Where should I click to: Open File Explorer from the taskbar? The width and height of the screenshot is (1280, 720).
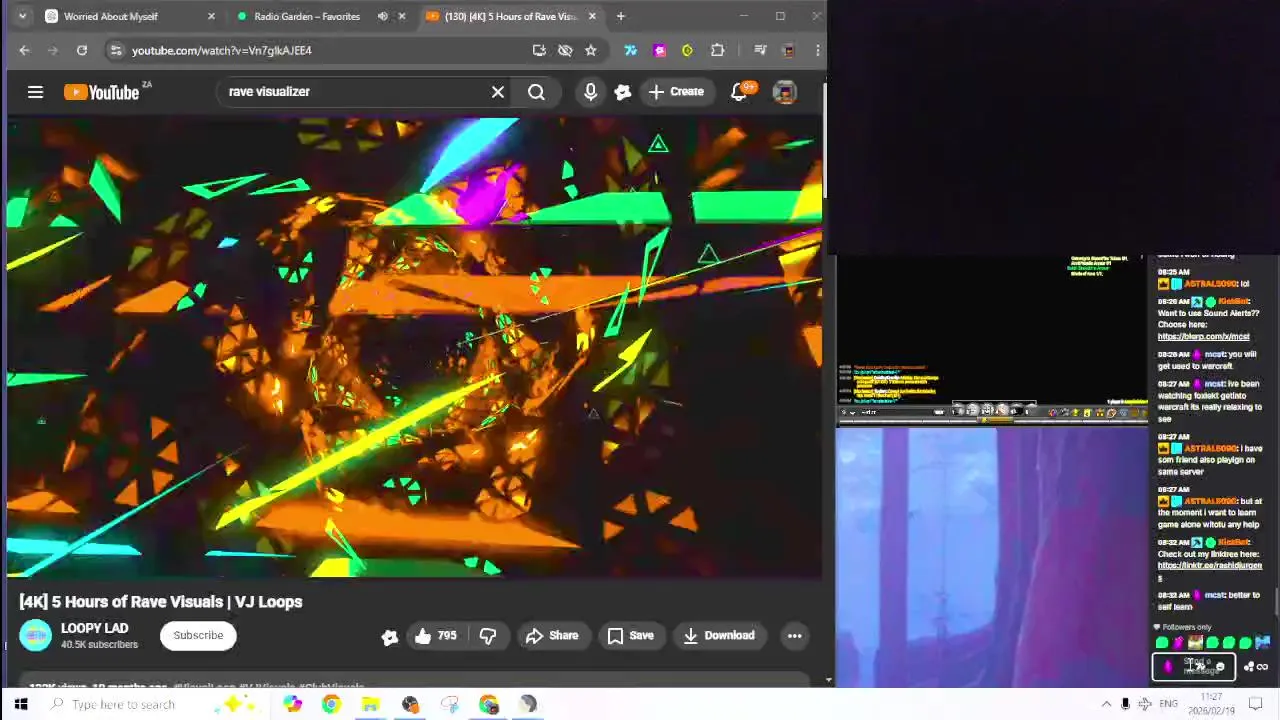370,704
